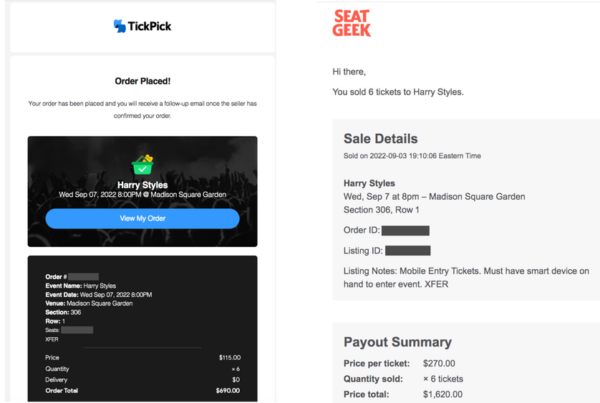Click the green ticket basket checkmark icon
Screen dimensions: 600x403
pyautogui.click(x=141, y=165)
